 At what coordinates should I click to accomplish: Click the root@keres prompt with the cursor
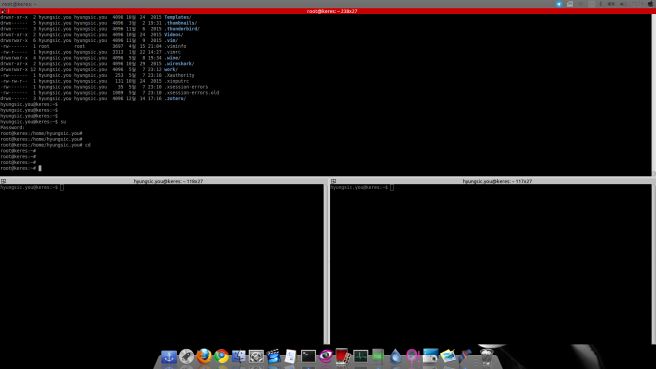pos(21,168)
